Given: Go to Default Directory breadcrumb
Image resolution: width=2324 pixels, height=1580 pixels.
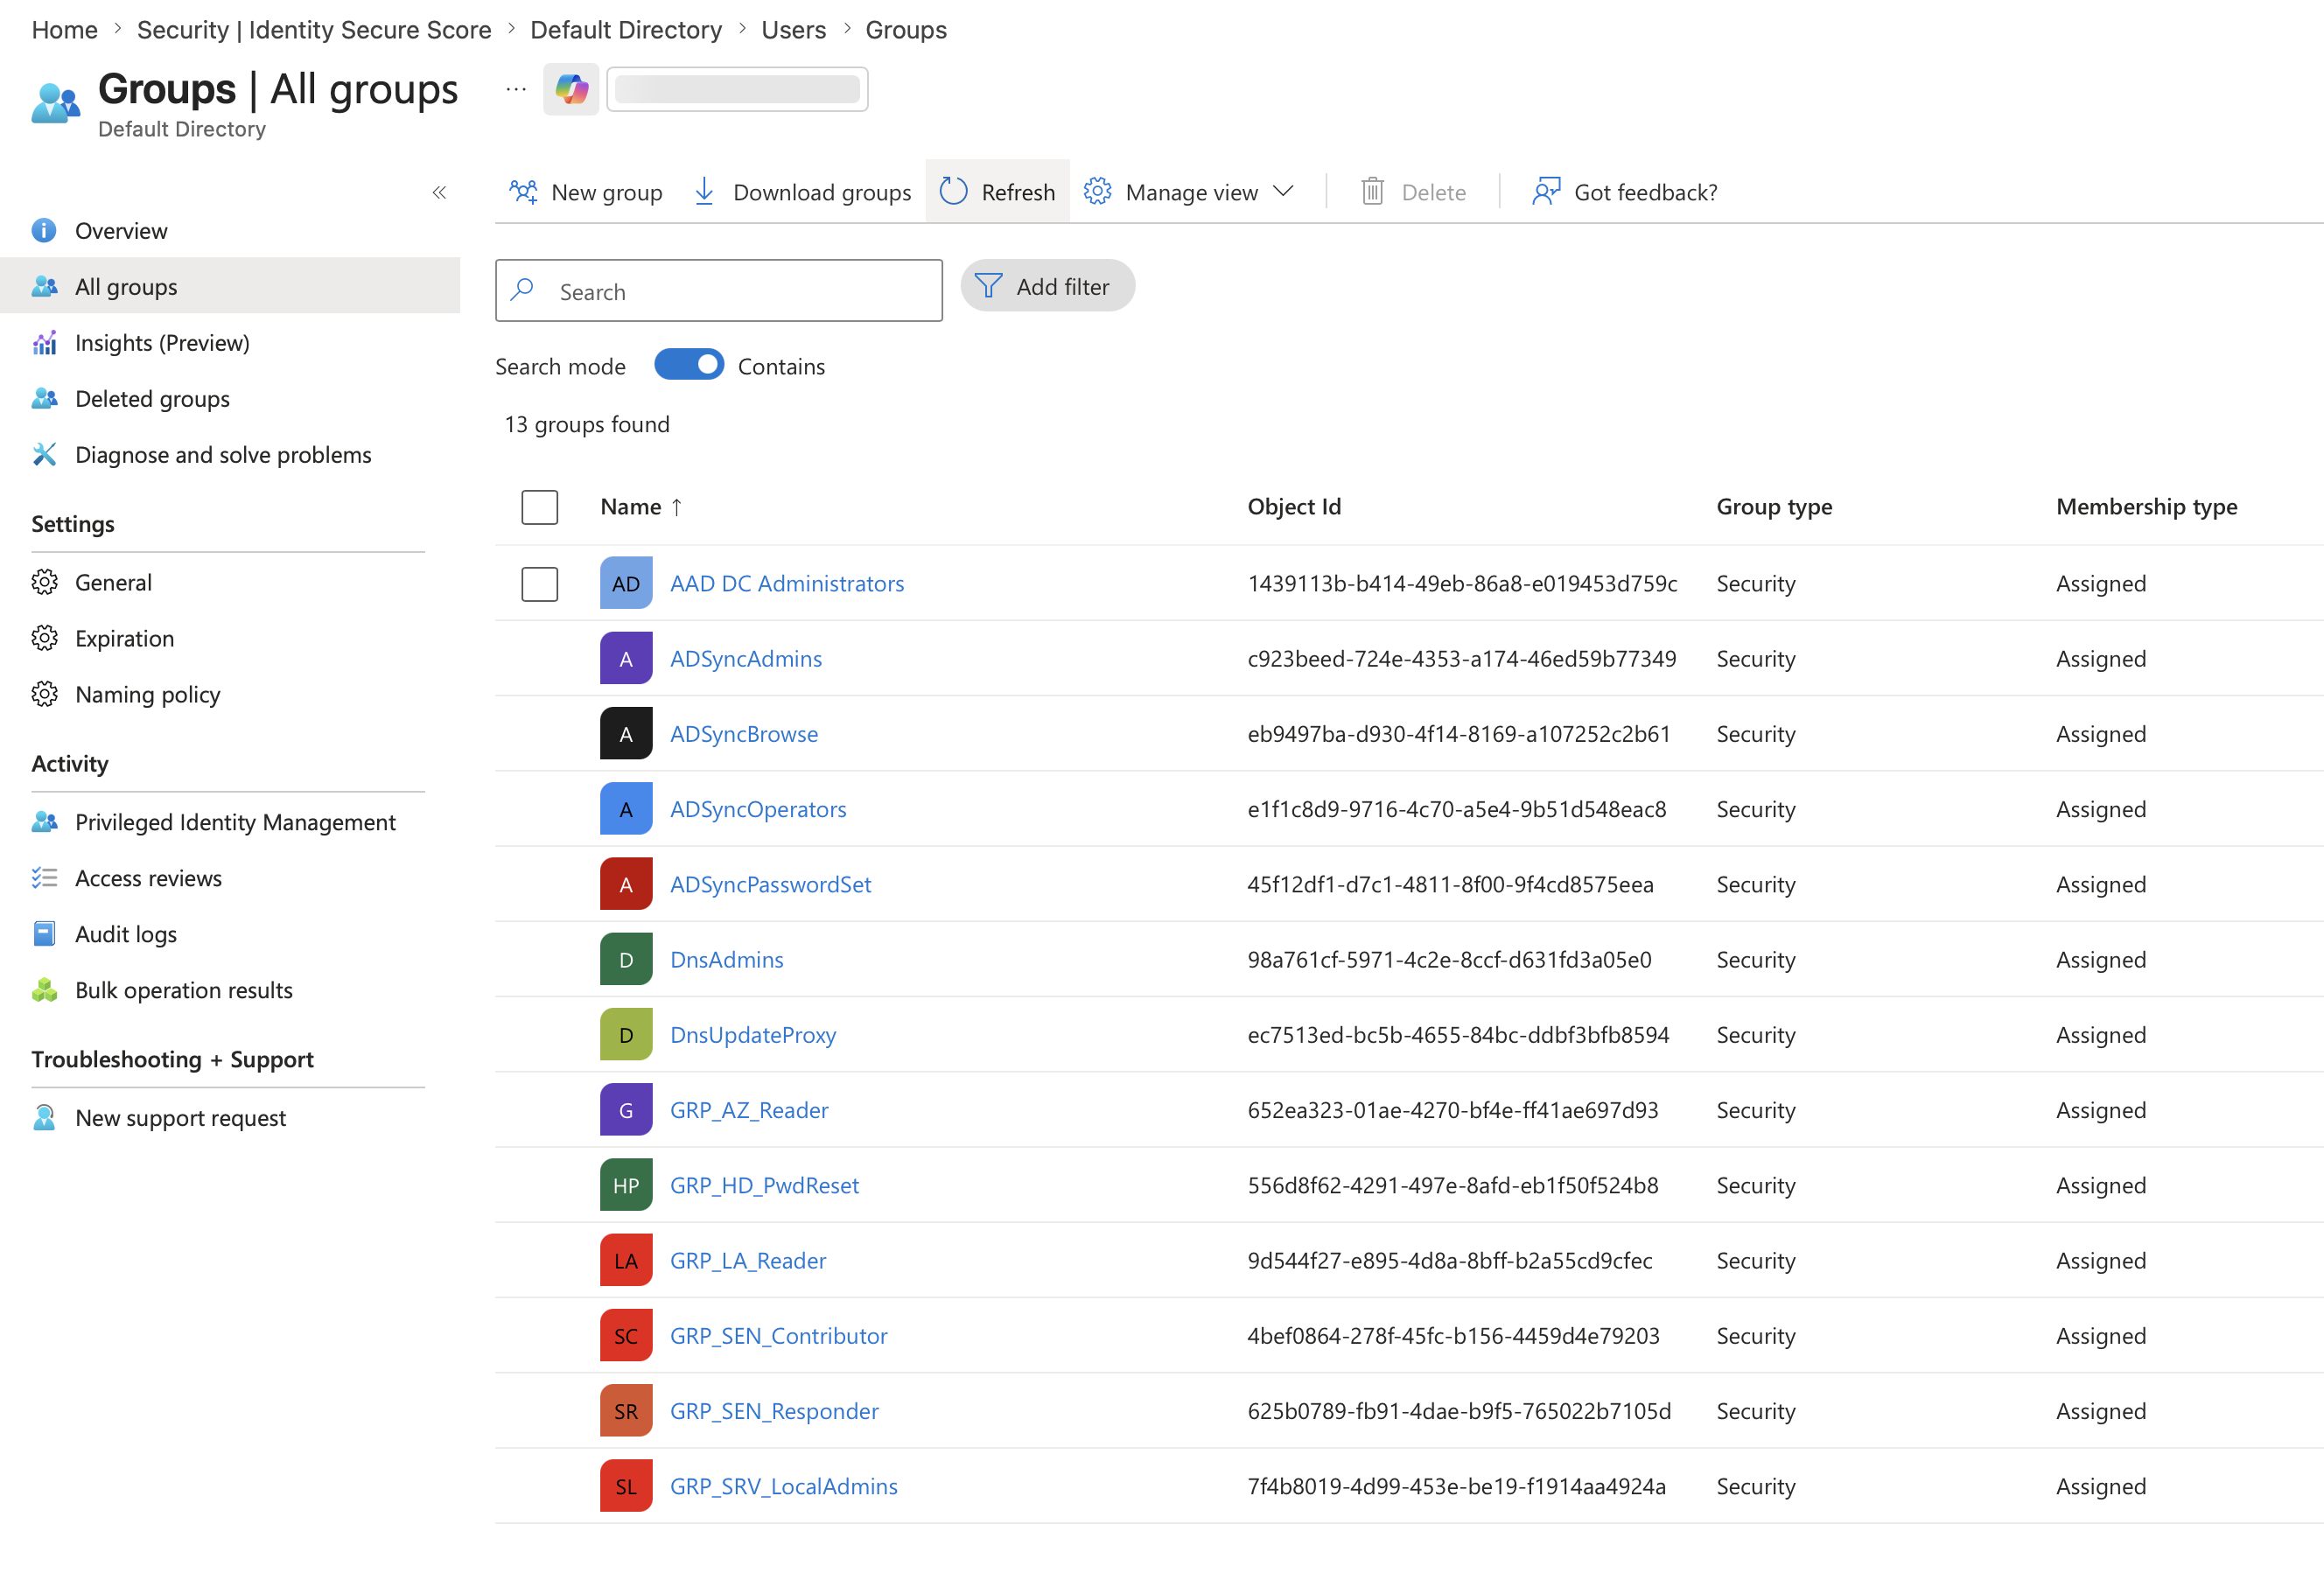Looking at the screenshot, I should coord(626,30).
